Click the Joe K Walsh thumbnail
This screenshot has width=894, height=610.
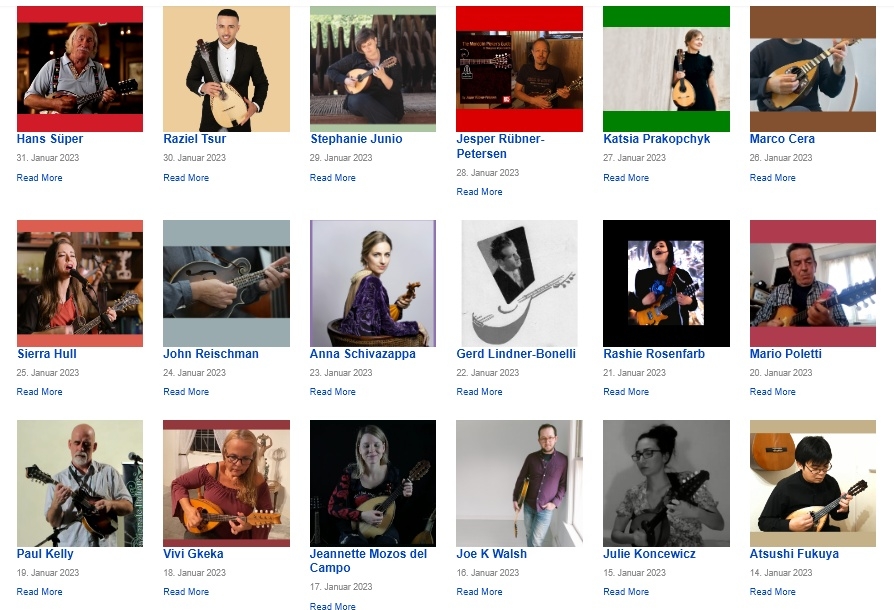(519, 483)
